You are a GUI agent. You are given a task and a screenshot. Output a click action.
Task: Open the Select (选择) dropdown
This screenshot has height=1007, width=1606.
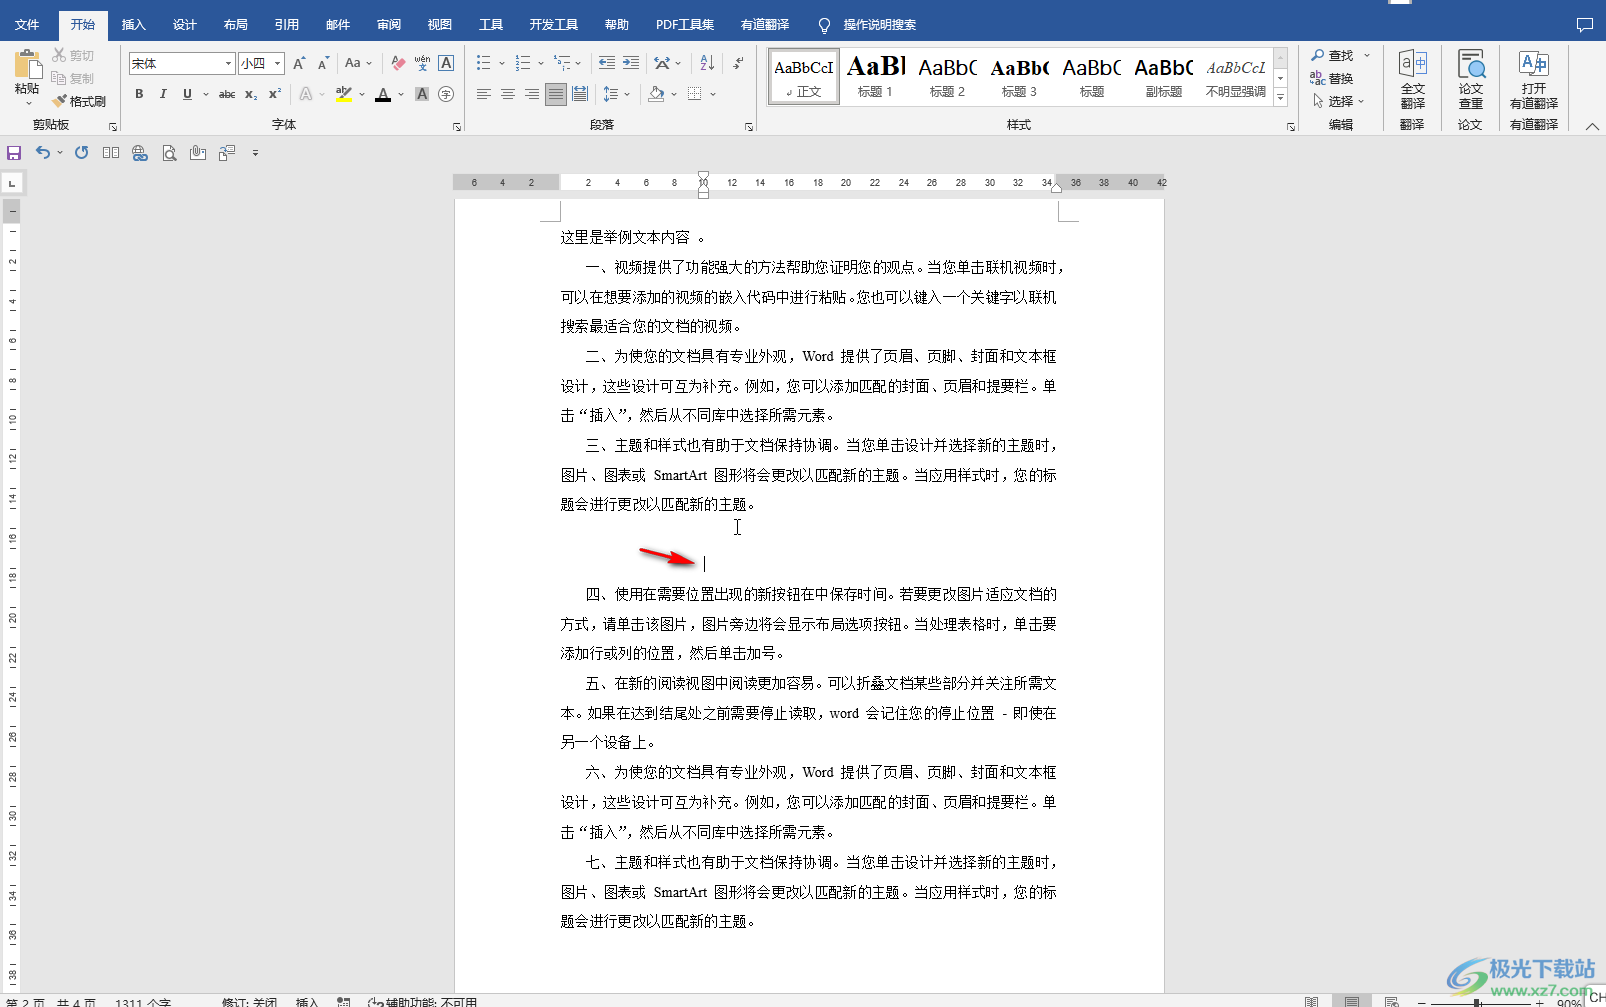(x=1339, y=101)
